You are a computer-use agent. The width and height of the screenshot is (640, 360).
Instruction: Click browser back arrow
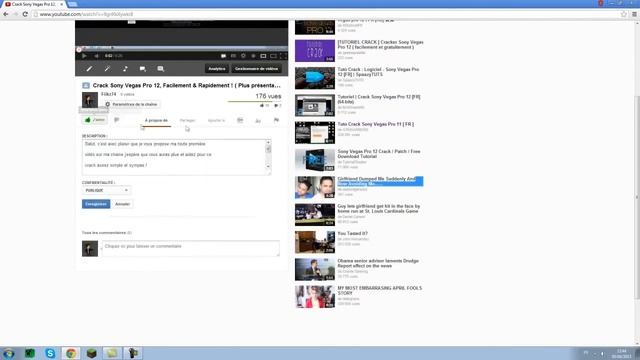pos(6,14)
